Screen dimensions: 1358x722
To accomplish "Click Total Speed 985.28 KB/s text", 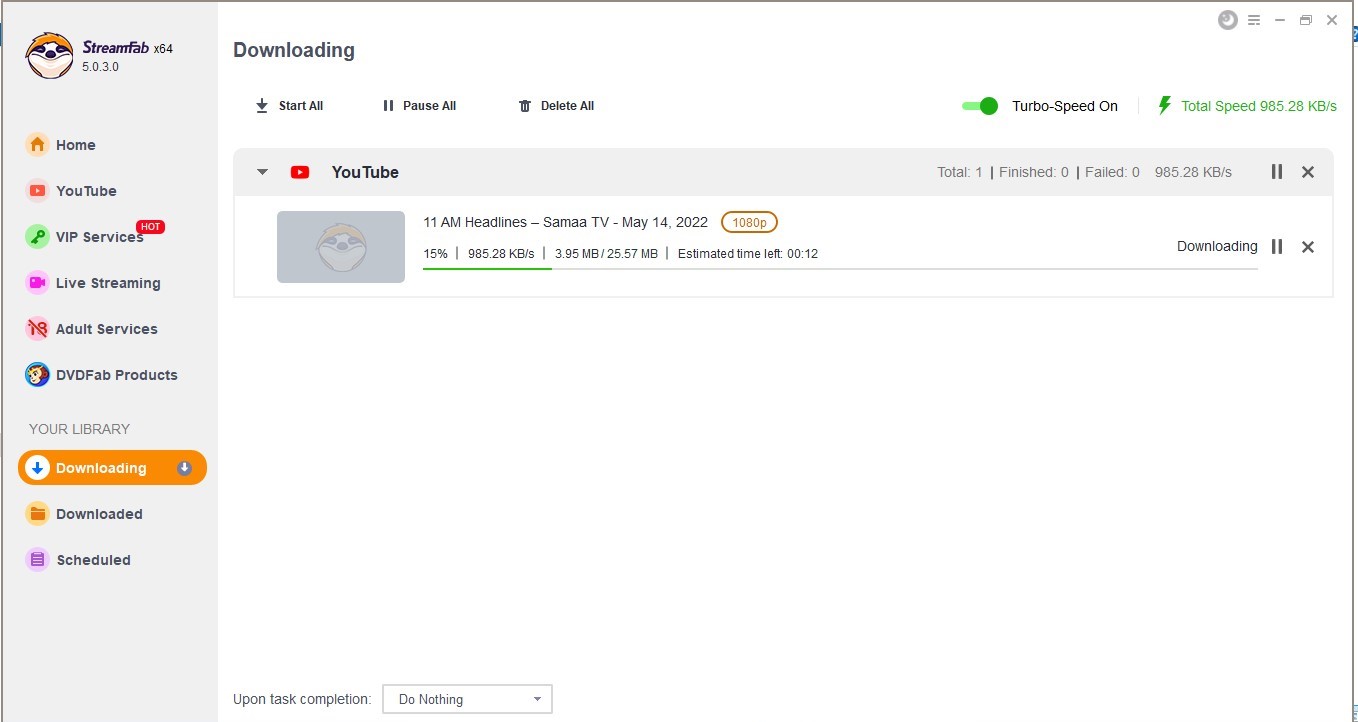I will coord(1259,106).
